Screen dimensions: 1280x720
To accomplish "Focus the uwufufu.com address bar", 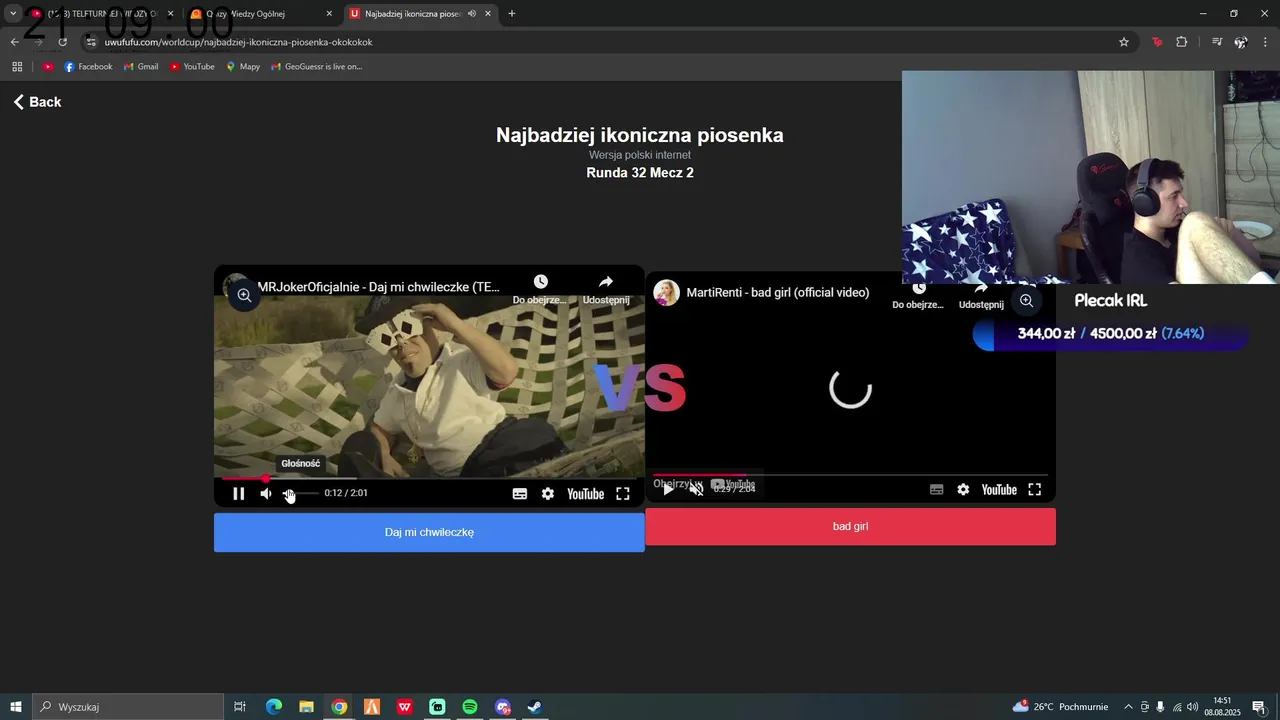I will (600, 42).
